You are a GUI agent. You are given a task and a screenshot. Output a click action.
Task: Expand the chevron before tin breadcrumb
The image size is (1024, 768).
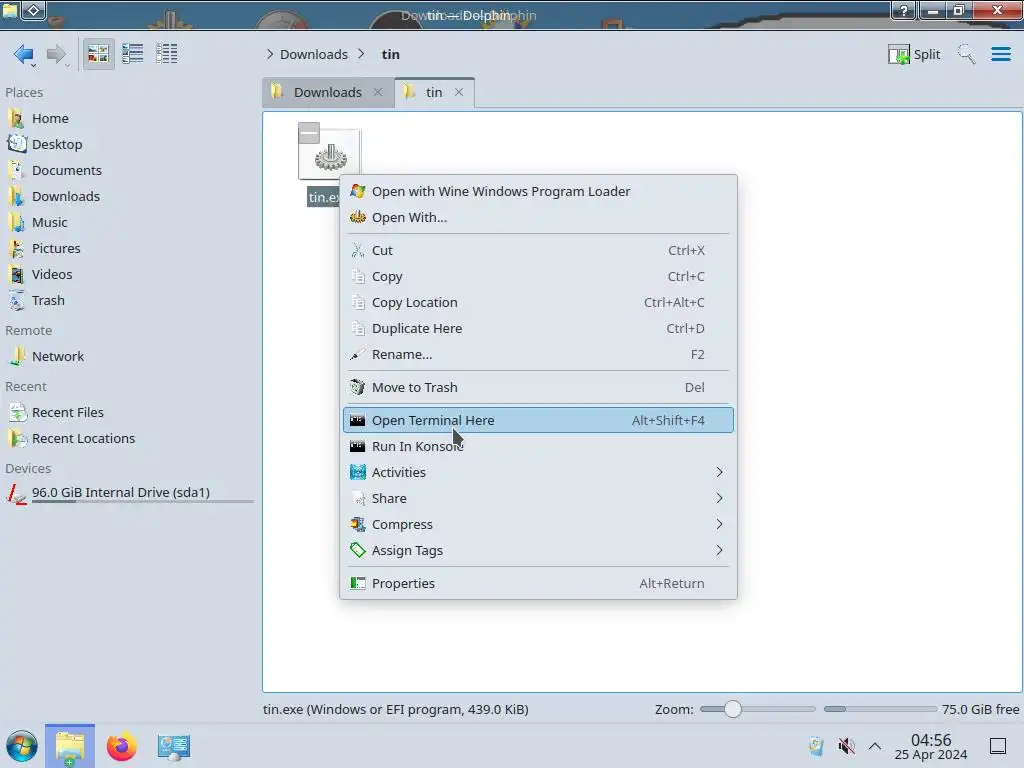[361, 54]
